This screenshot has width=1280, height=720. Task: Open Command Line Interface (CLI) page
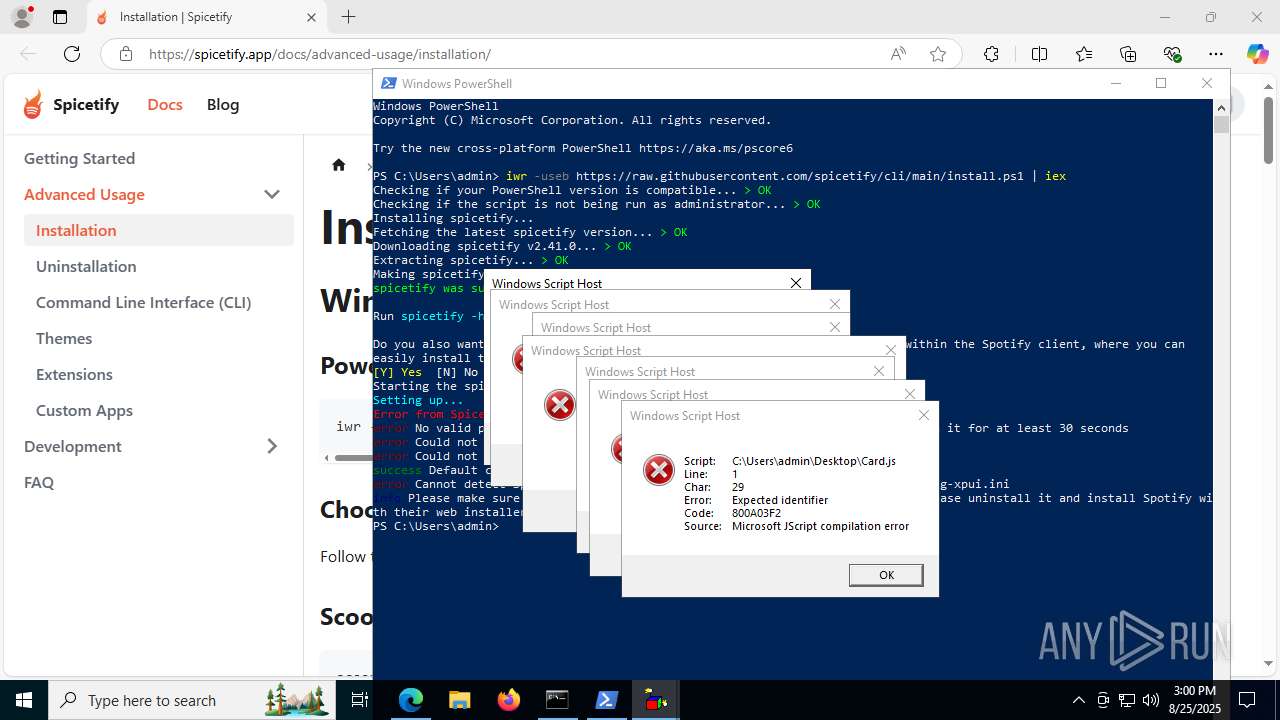click(144, 302)
